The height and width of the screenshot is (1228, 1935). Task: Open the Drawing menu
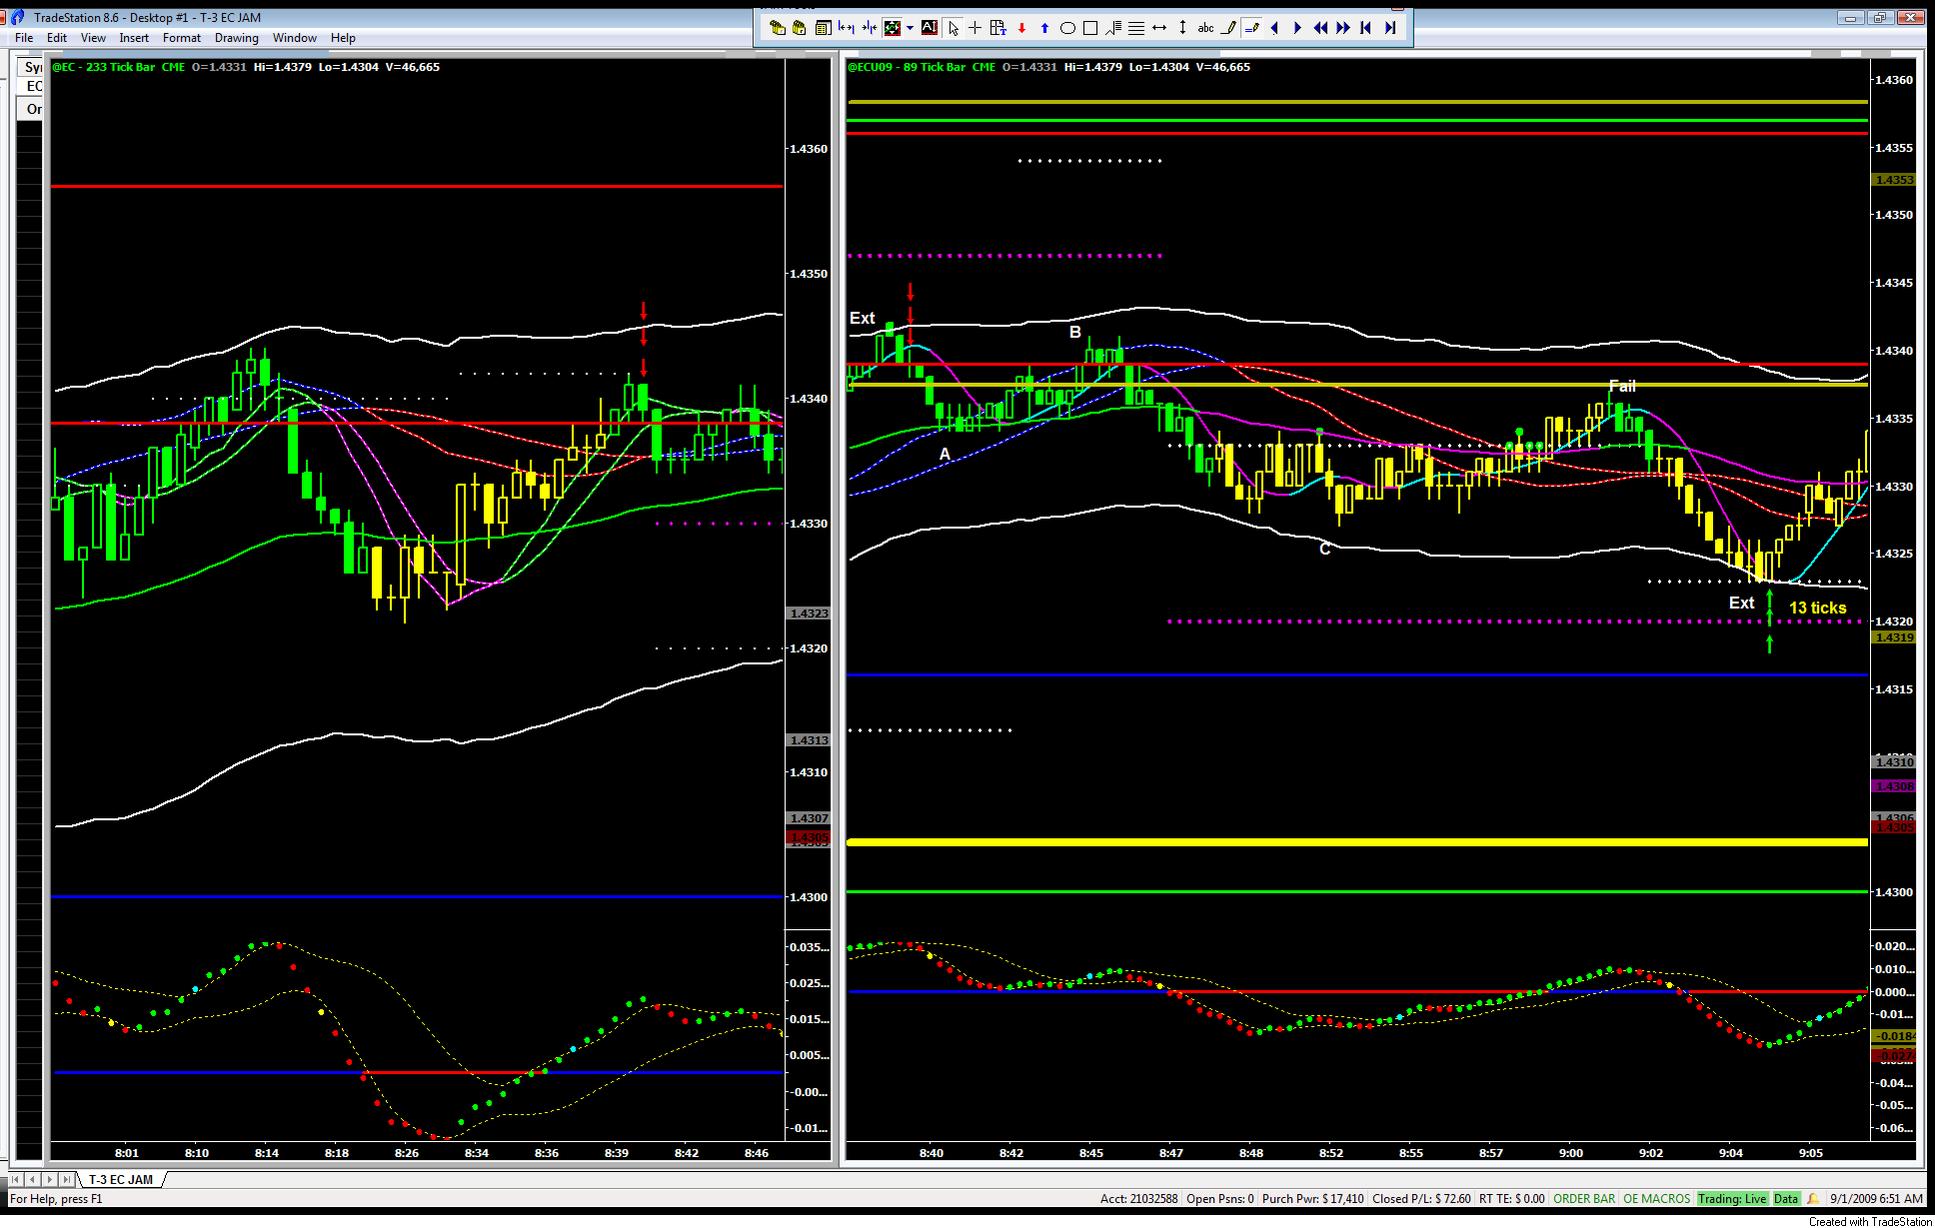tap(237, 38)
